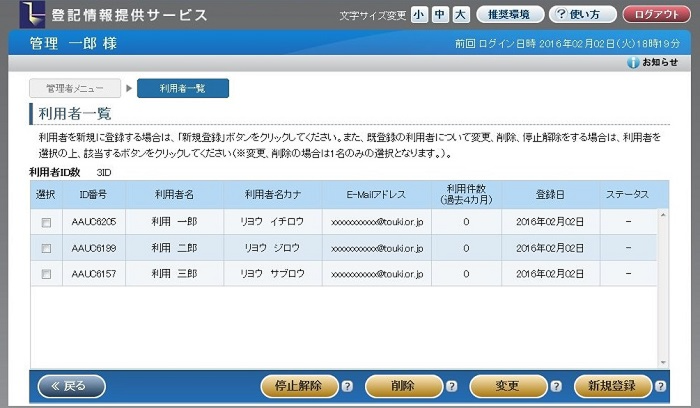
Task: Open the お知らせ info icon
Action: click(x=633, y=62)
